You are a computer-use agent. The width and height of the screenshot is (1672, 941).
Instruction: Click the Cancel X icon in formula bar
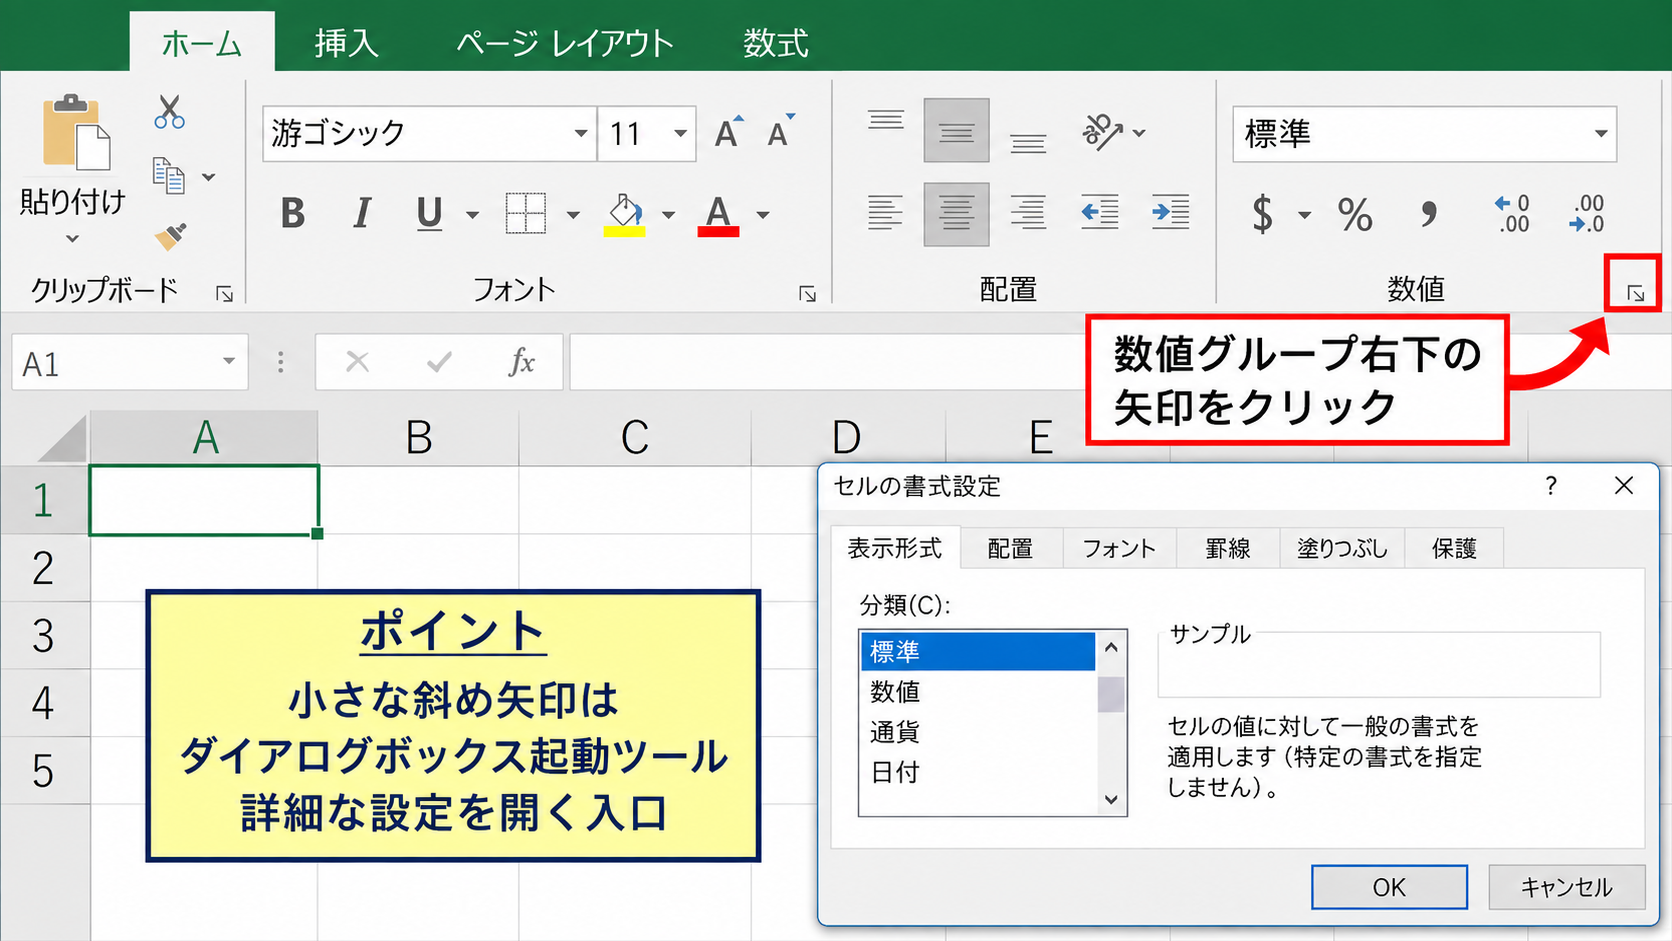(357, 361)
